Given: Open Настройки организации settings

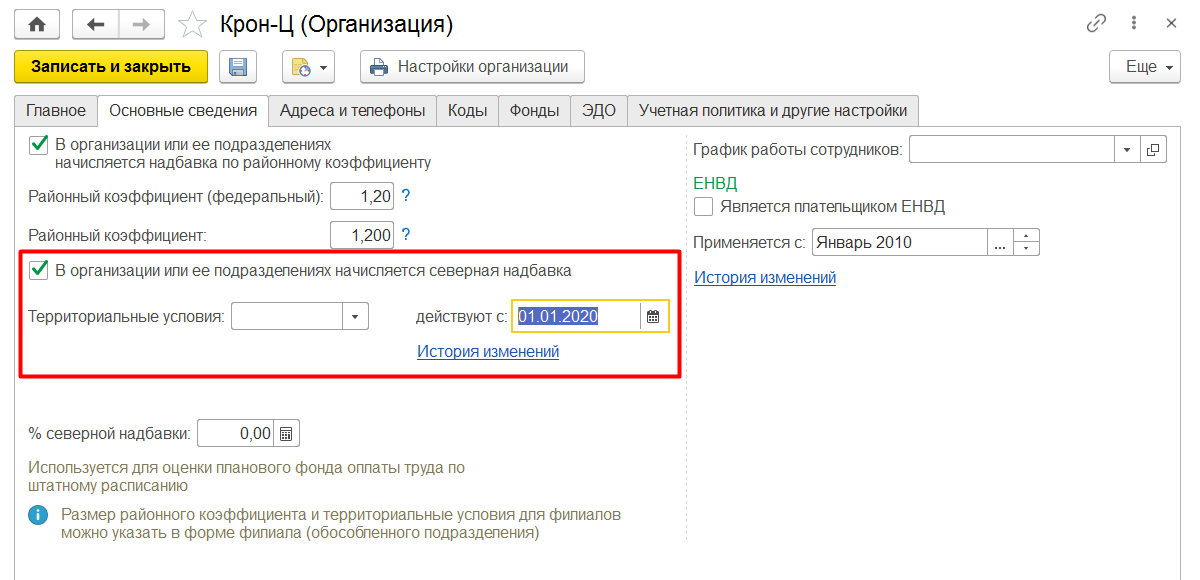Looking at the screenshot, I should point(472,67).
